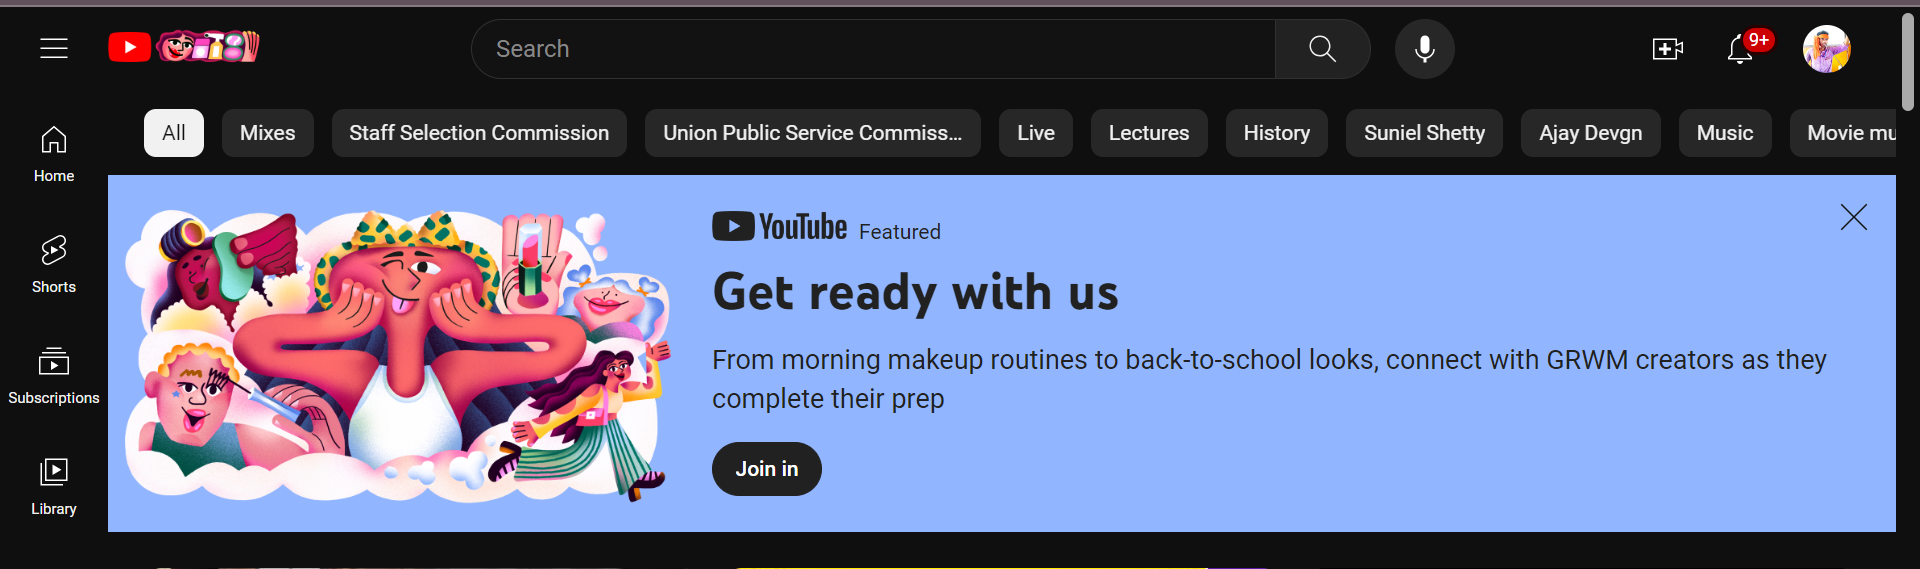Click the GRWM banner illustration

[397, 355]
